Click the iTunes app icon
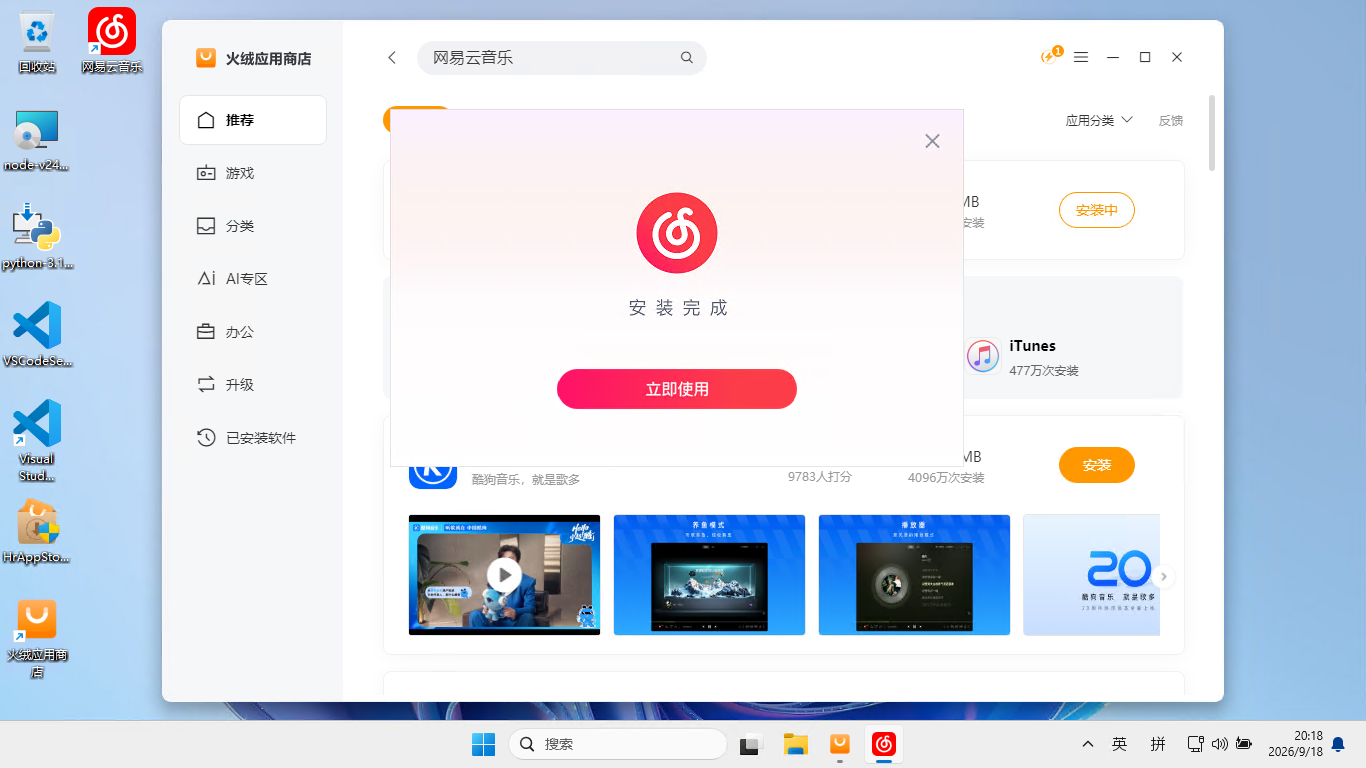Screen dimensions: 1366x768 [x=983, y=356]
